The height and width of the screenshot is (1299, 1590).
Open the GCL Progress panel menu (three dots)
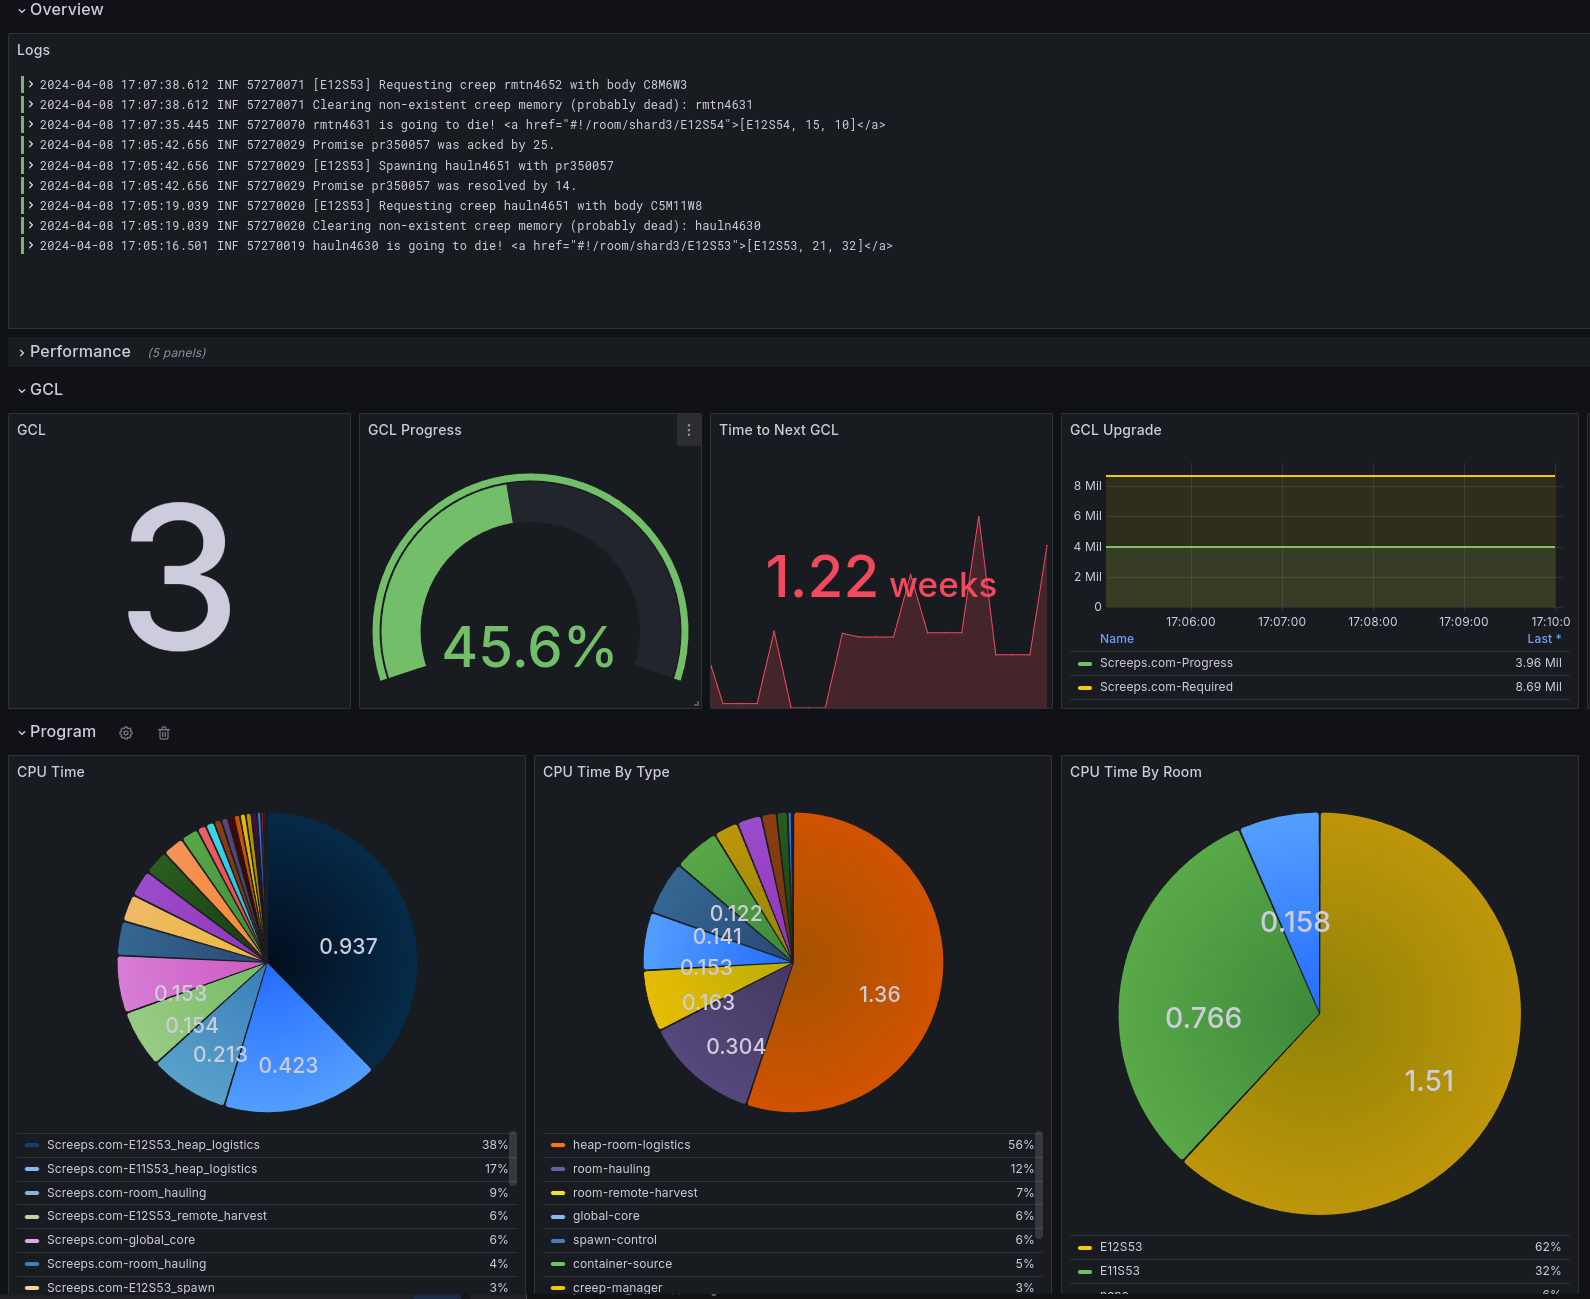coord(689,430)
